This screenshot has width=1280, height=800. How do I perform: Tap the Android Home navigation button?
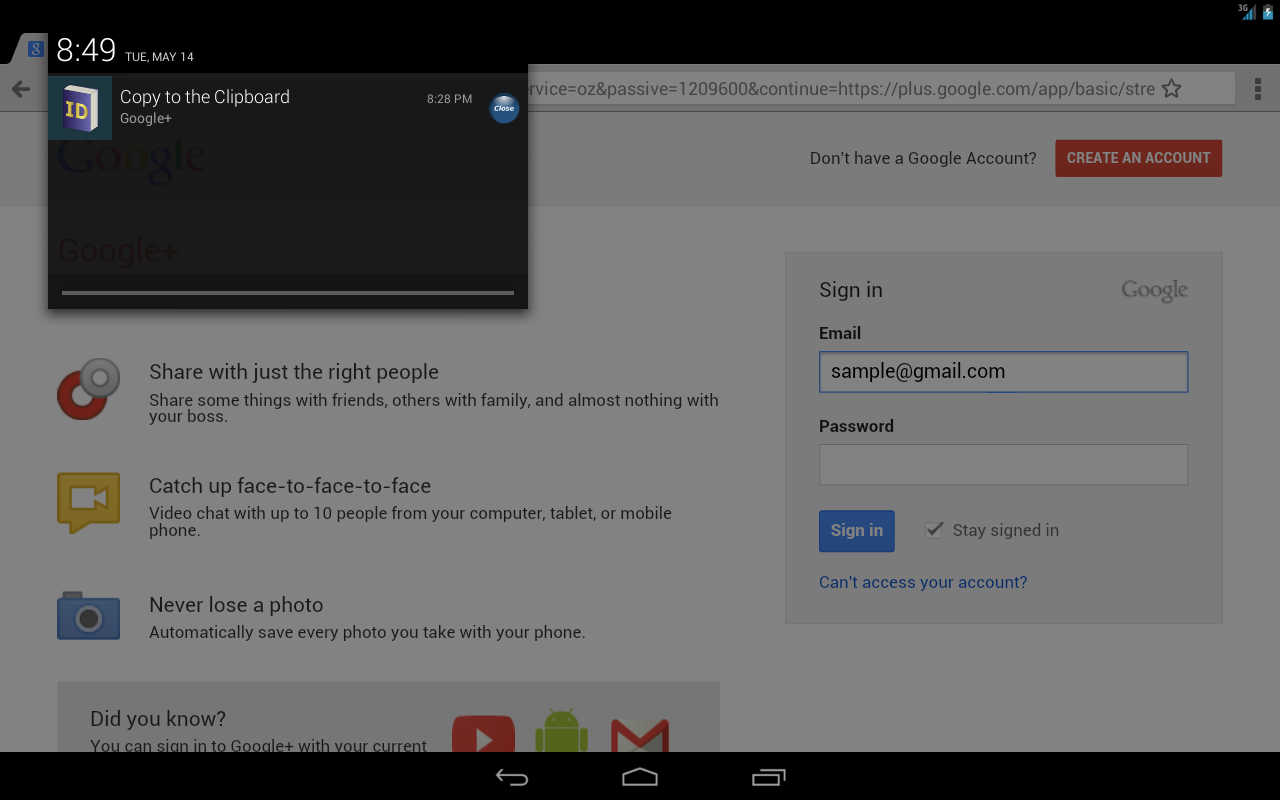point(640,777)
